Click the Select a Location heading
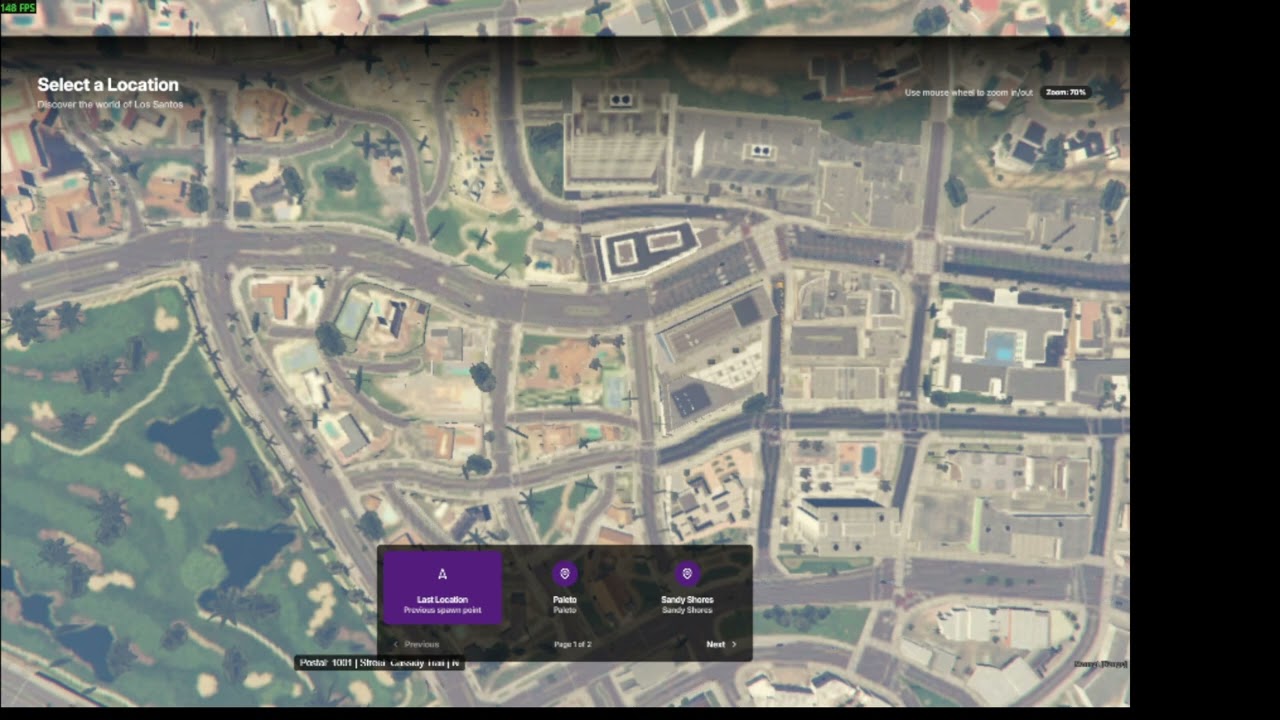This screenshot has height=720, width=1280. click(108, 85)
